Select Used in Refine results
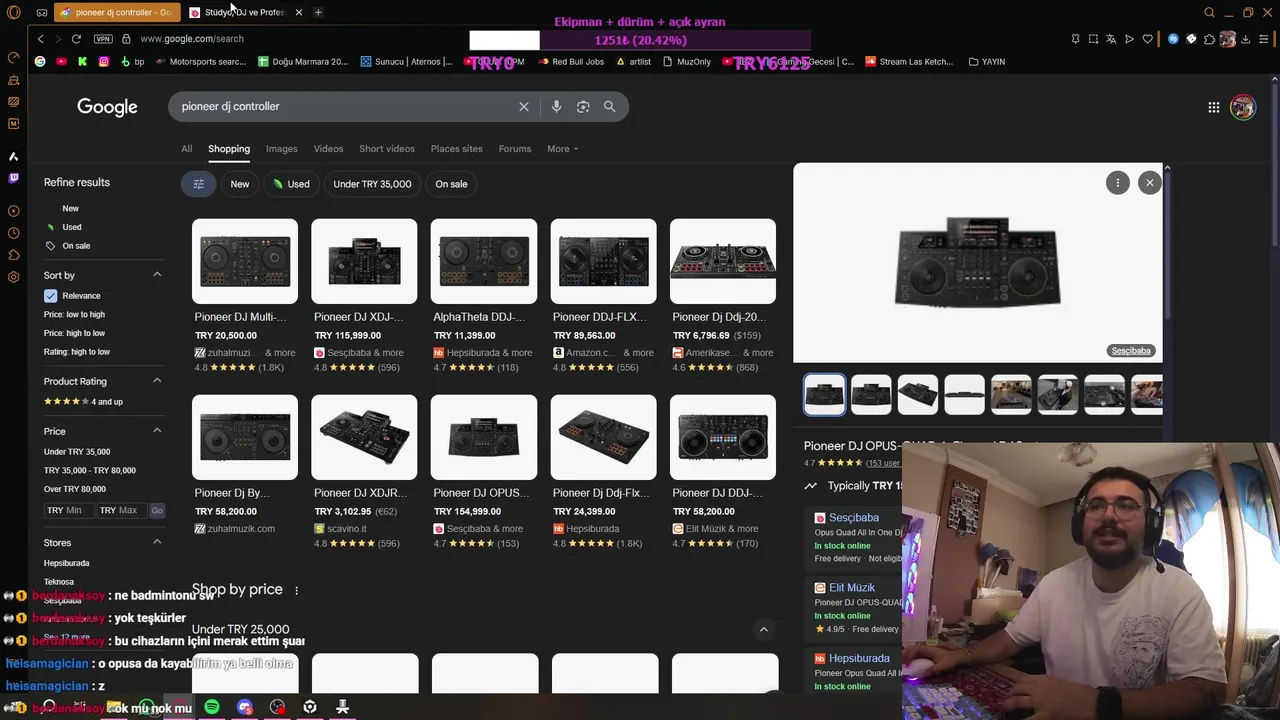Viewport: 1280px width, 720px height. click(x=71, y=227)
